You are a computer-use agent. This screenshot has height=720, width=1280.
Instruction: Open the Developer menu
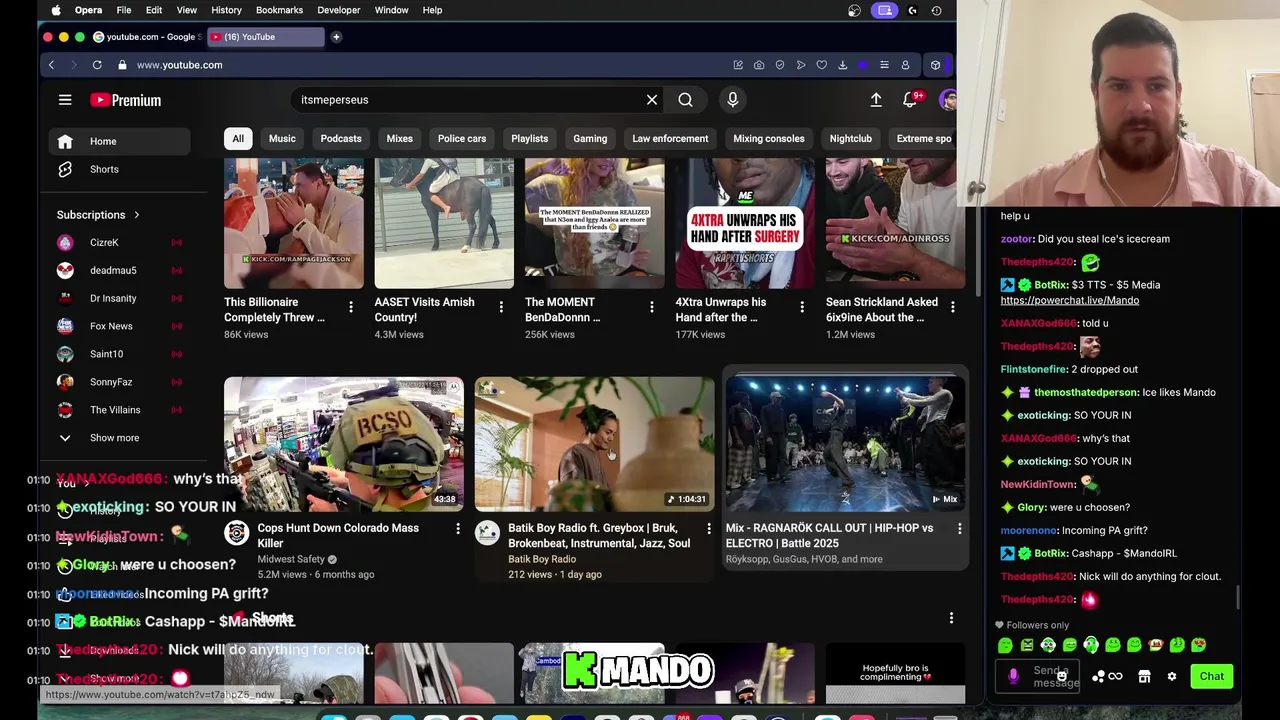click(339, 10)
